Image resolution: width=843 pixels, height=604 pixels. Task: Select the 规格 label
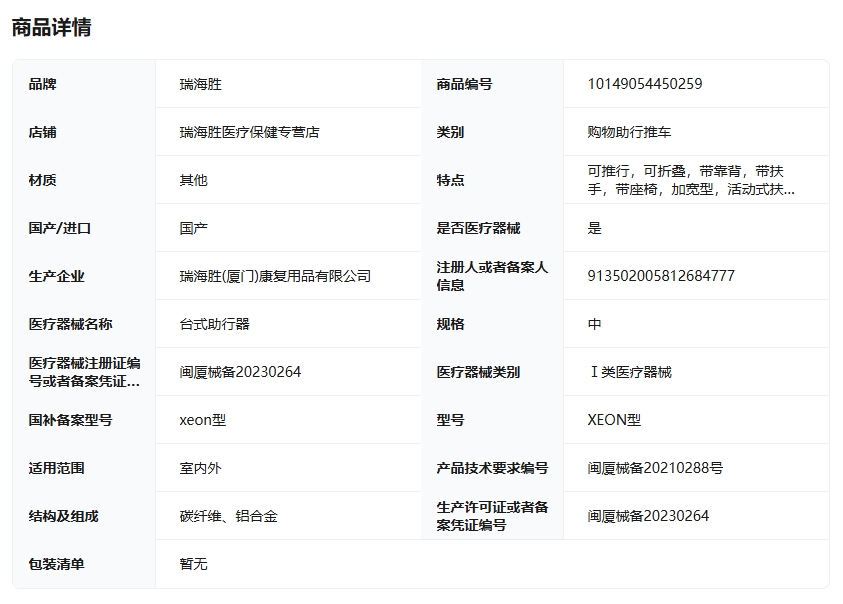click(451, 324)
